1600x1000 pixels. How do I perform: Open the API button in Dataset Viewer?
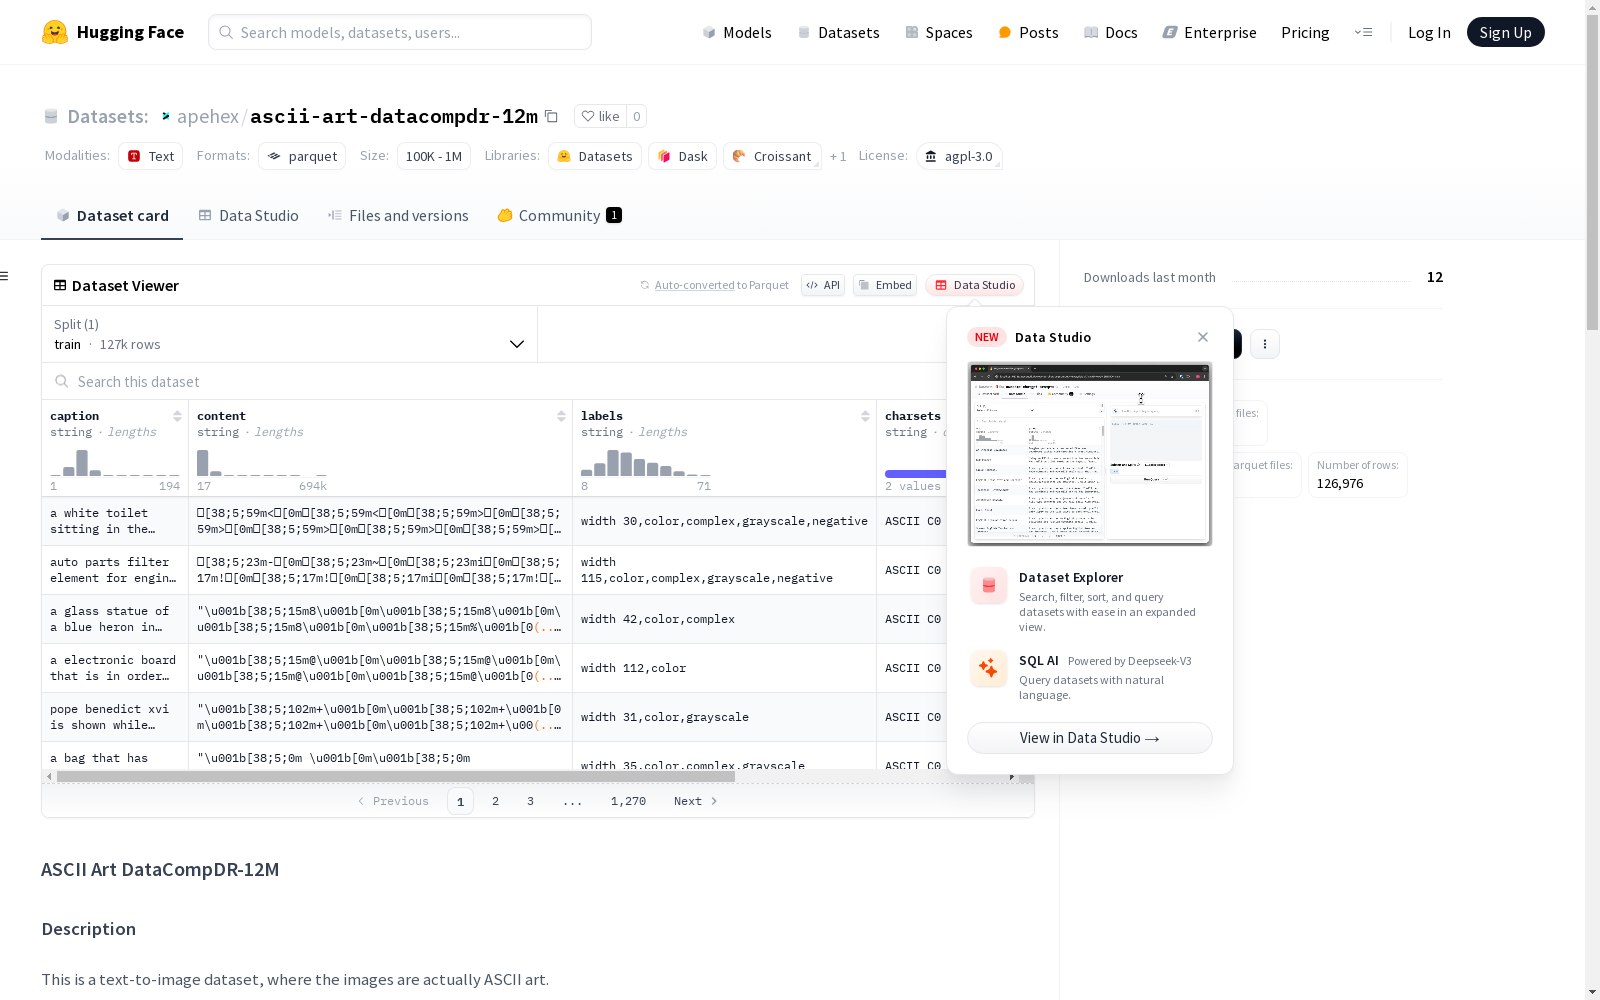point(823,285)
